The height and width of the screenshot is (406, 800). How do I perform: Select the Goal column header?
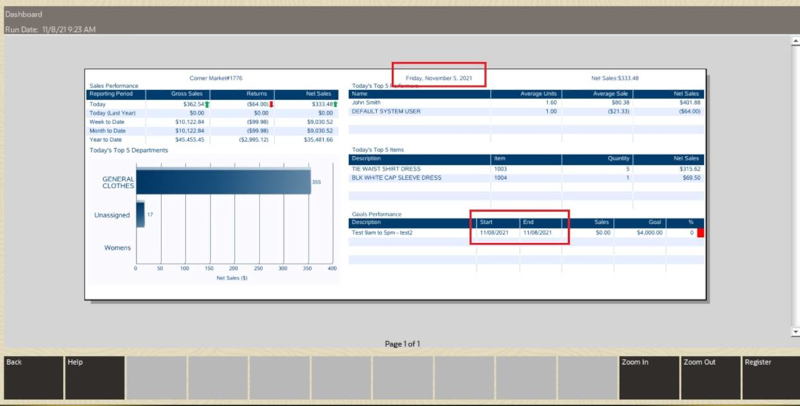click(655, 223)
